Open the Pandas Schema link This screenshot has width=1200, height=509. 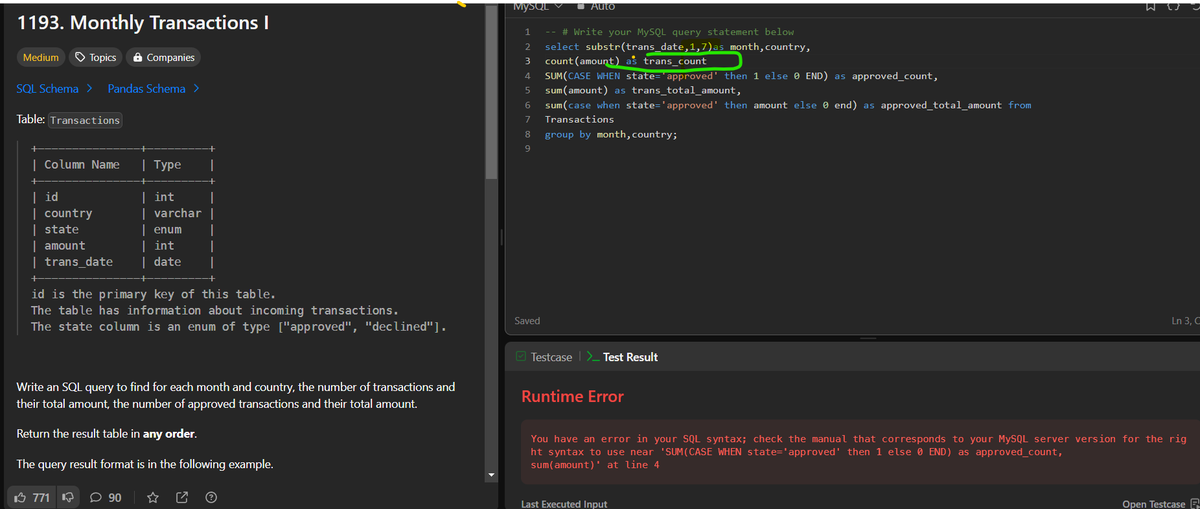point(154,89)
